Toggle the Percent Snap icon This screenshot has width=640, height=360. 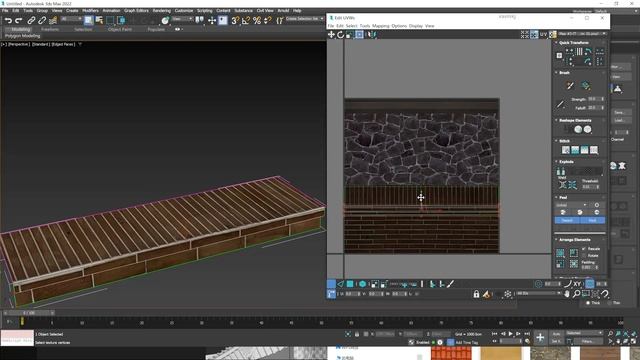tap(257, 20)
